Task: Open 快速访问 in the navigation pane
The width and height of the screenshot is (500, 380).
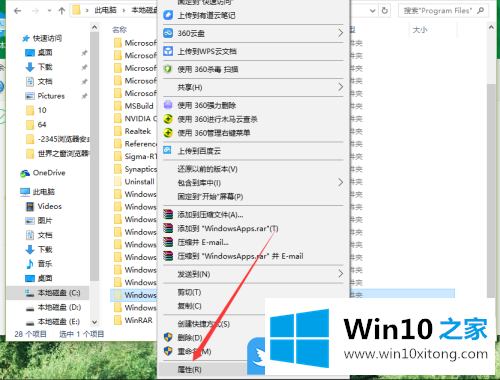Action: tap(47, 38)
